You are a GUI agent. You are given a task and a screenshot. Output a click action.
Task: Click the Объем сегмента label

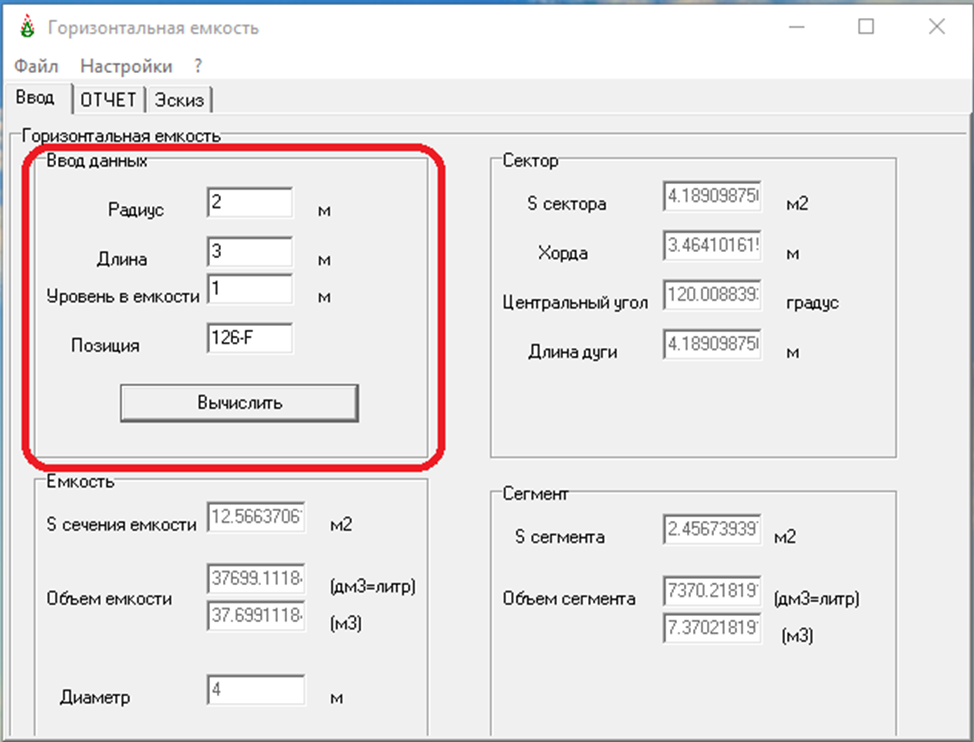pyautogui.click(x=569, y=599)
